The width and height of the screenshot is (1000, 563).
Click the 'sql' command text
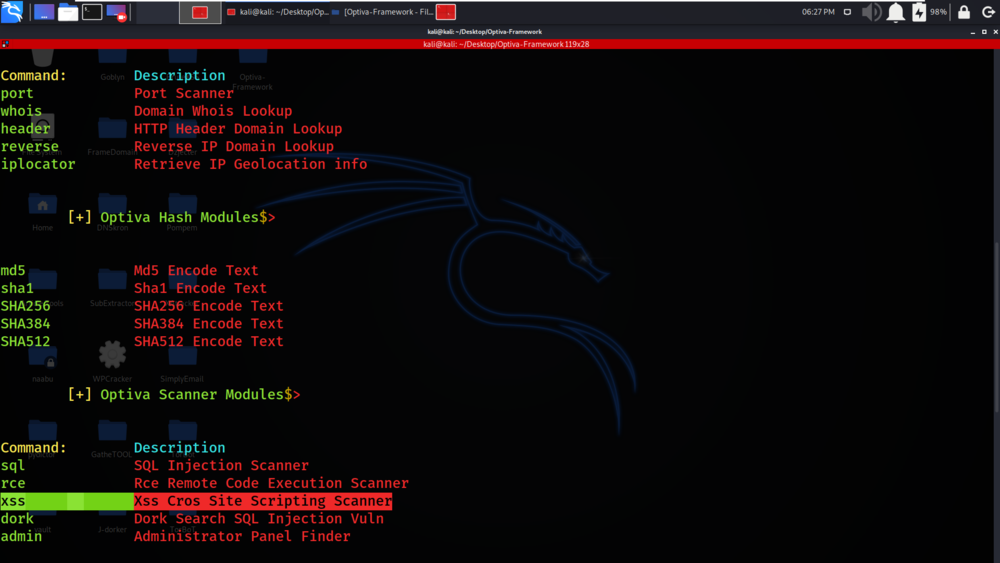pos(13,465)
